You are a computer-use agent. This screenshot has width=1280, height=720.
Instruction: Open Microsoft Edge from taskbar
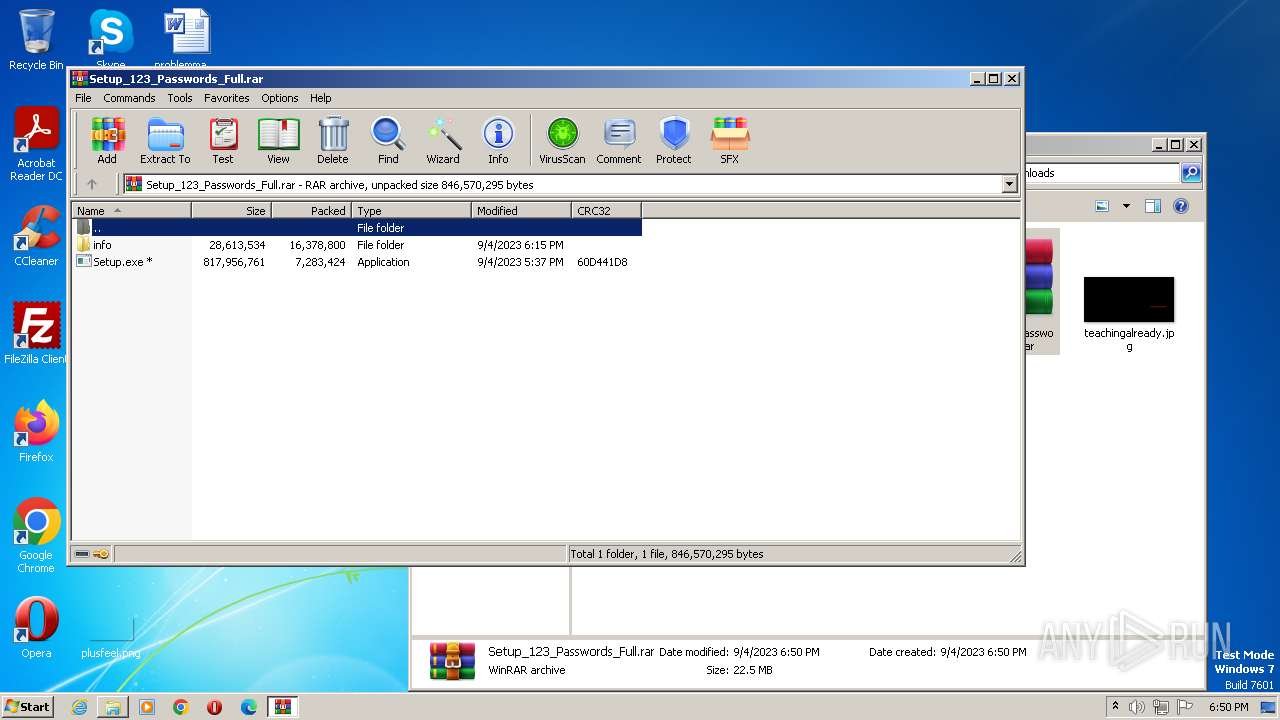coord(249,707)
